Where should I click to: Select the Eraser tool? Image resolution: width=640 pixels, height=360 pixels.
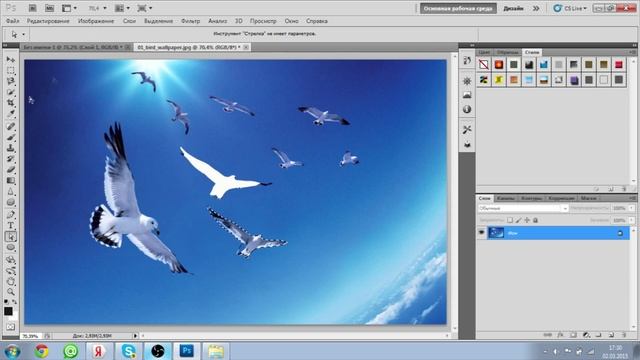(11, 169)
